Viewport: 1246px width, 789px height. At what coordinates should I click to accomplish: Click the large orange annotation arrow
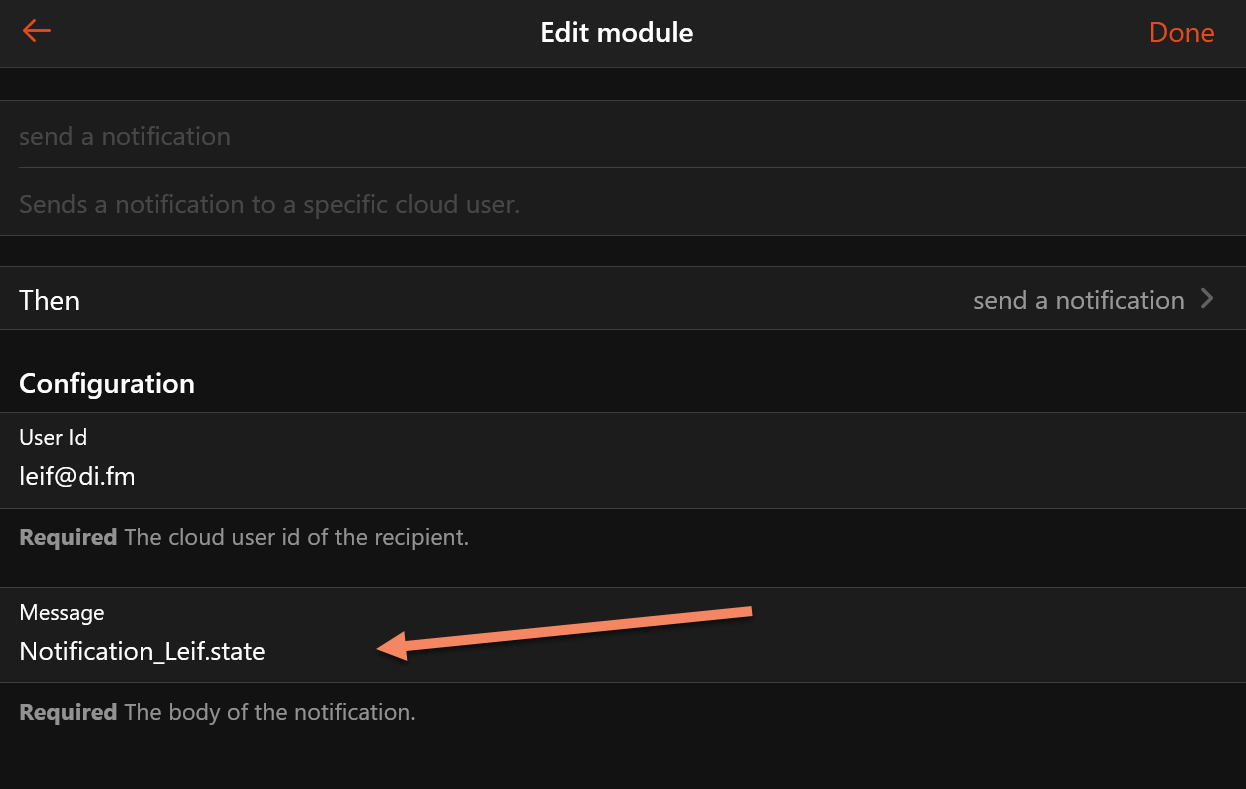[x=565, y=631]
